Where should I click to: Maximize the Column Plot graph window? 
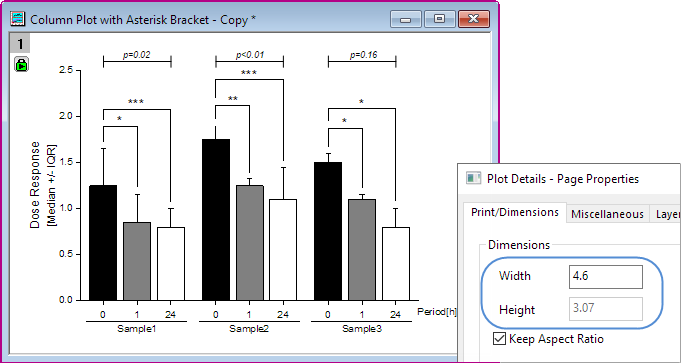point(439,19)
